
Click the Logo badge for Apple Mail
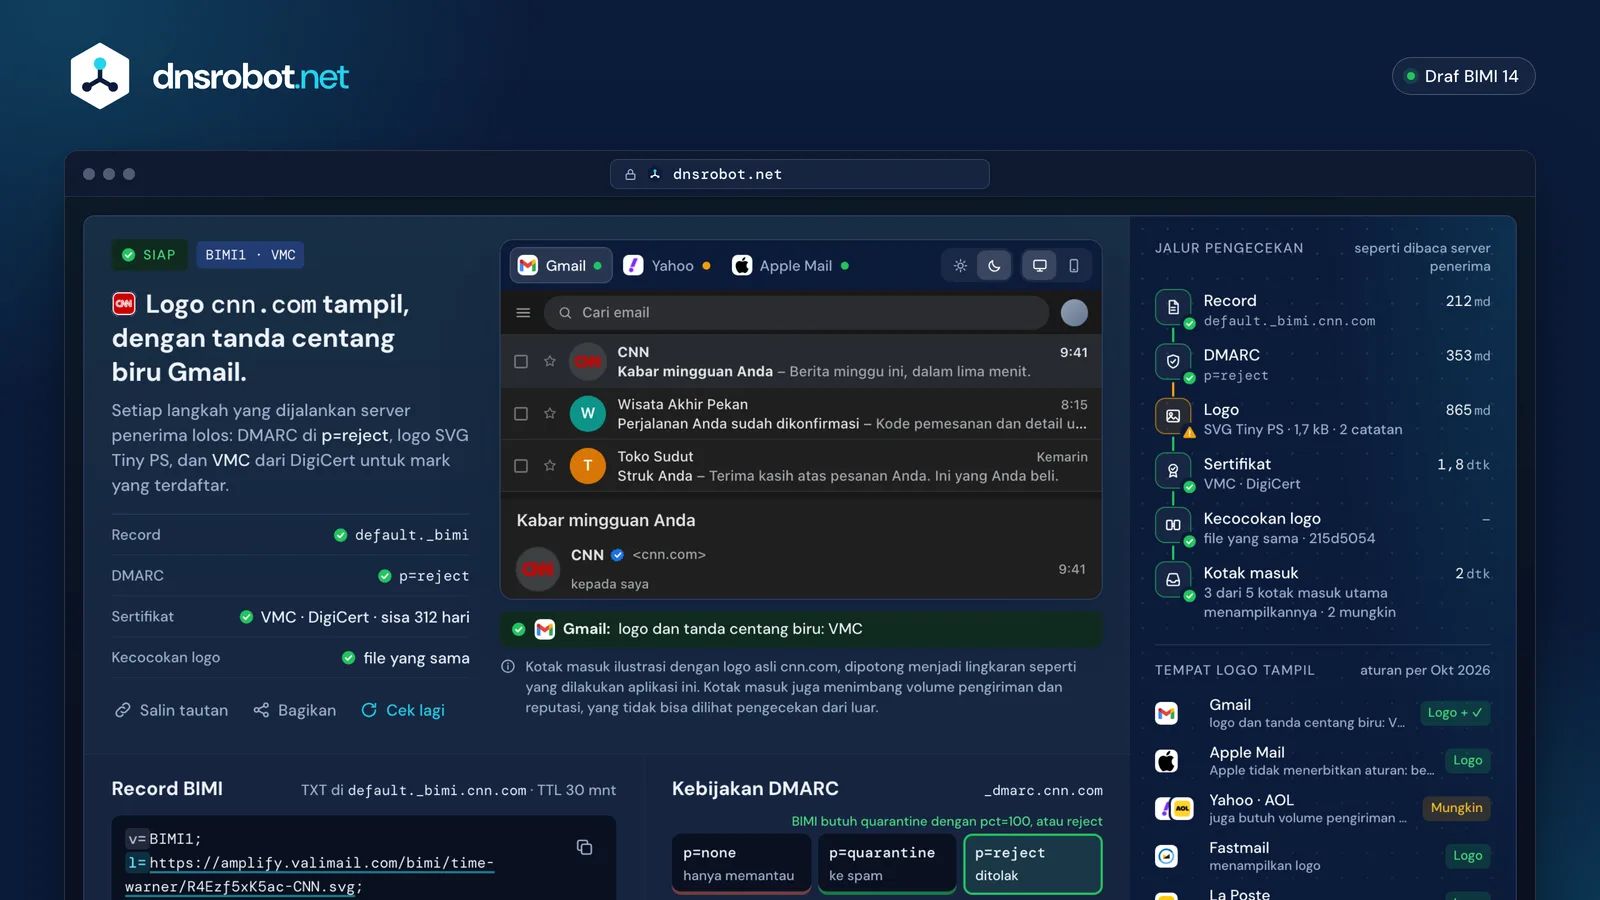tap(1467, 761)
